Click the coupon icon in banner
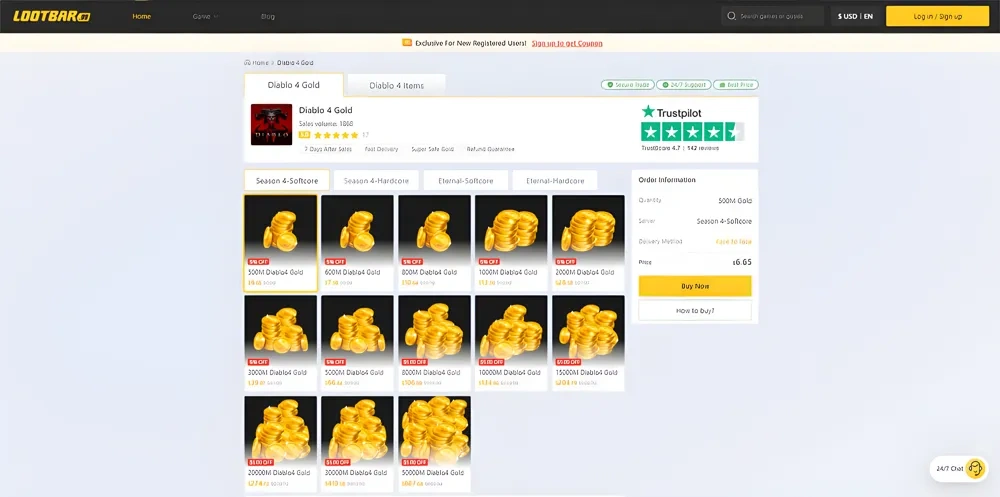This screenshot has height=497, width=1000. [x=407, y=43]
